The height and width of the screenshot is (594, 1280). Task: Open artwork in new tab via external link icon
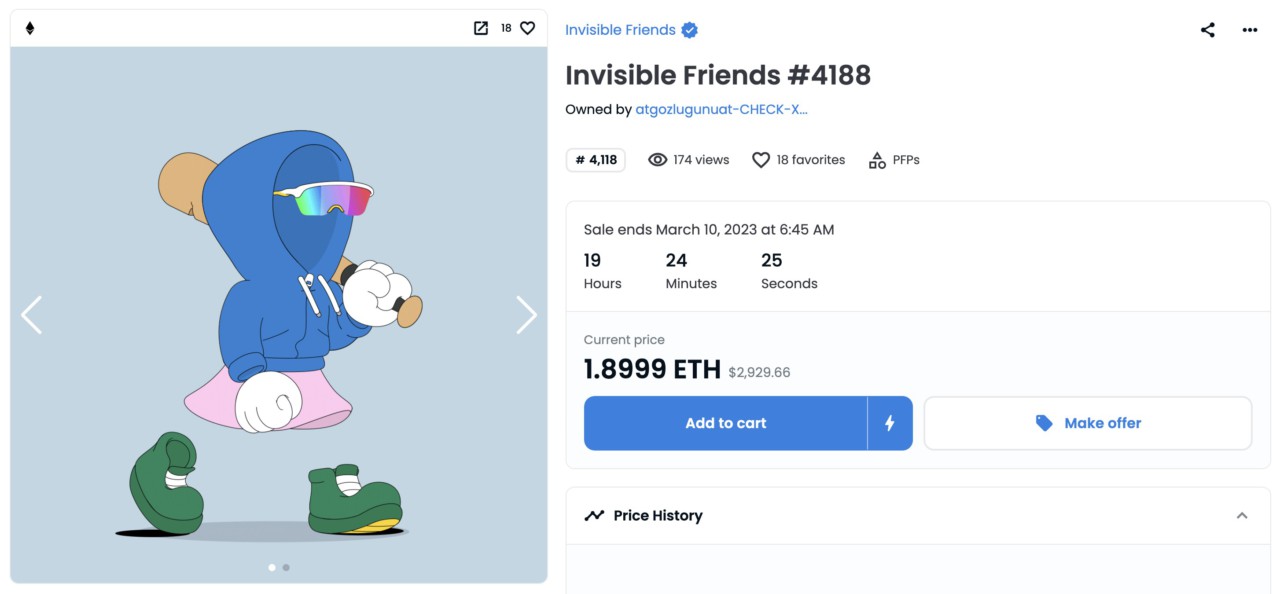[x=481, y=28]
